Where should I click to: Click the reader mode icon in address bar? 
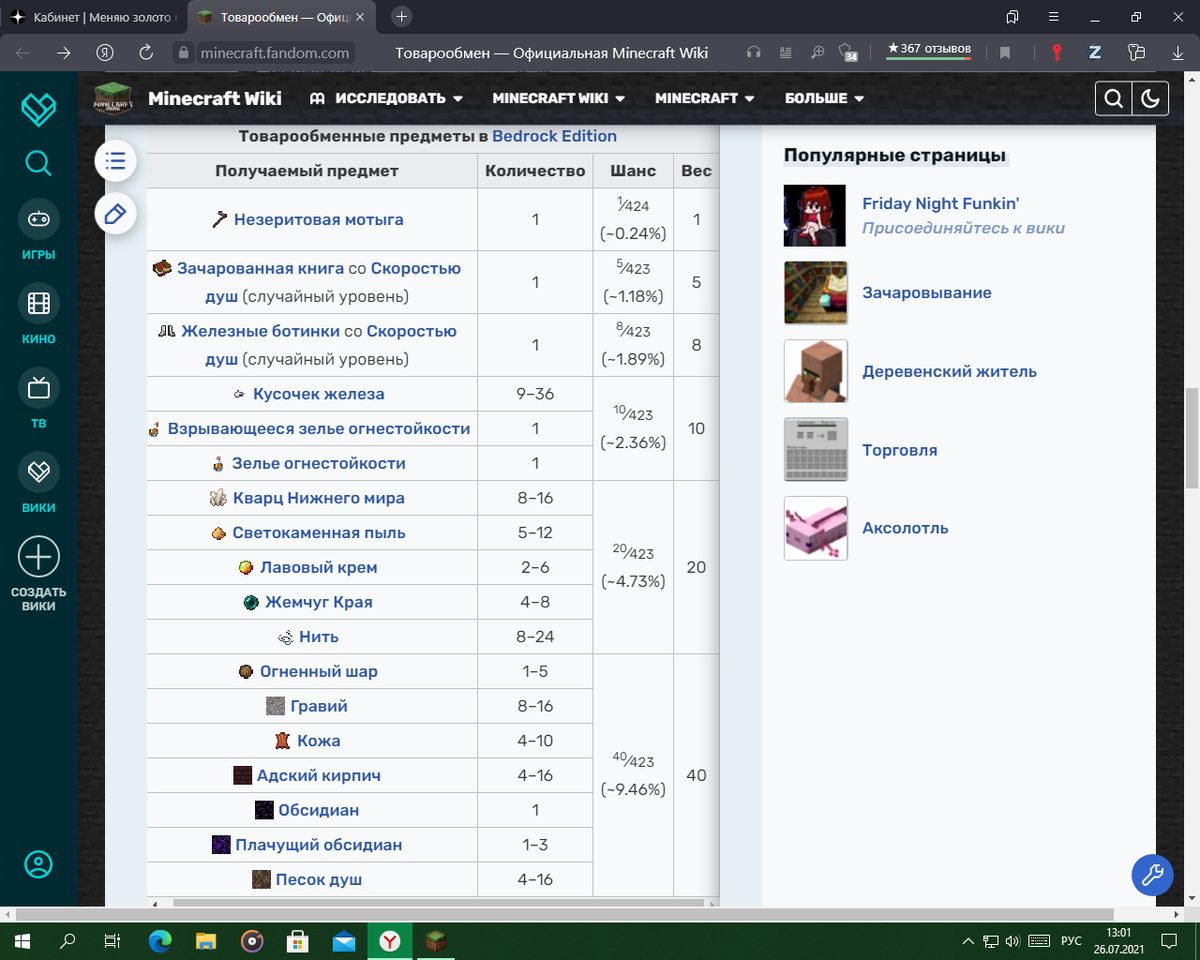click(786, 53)
